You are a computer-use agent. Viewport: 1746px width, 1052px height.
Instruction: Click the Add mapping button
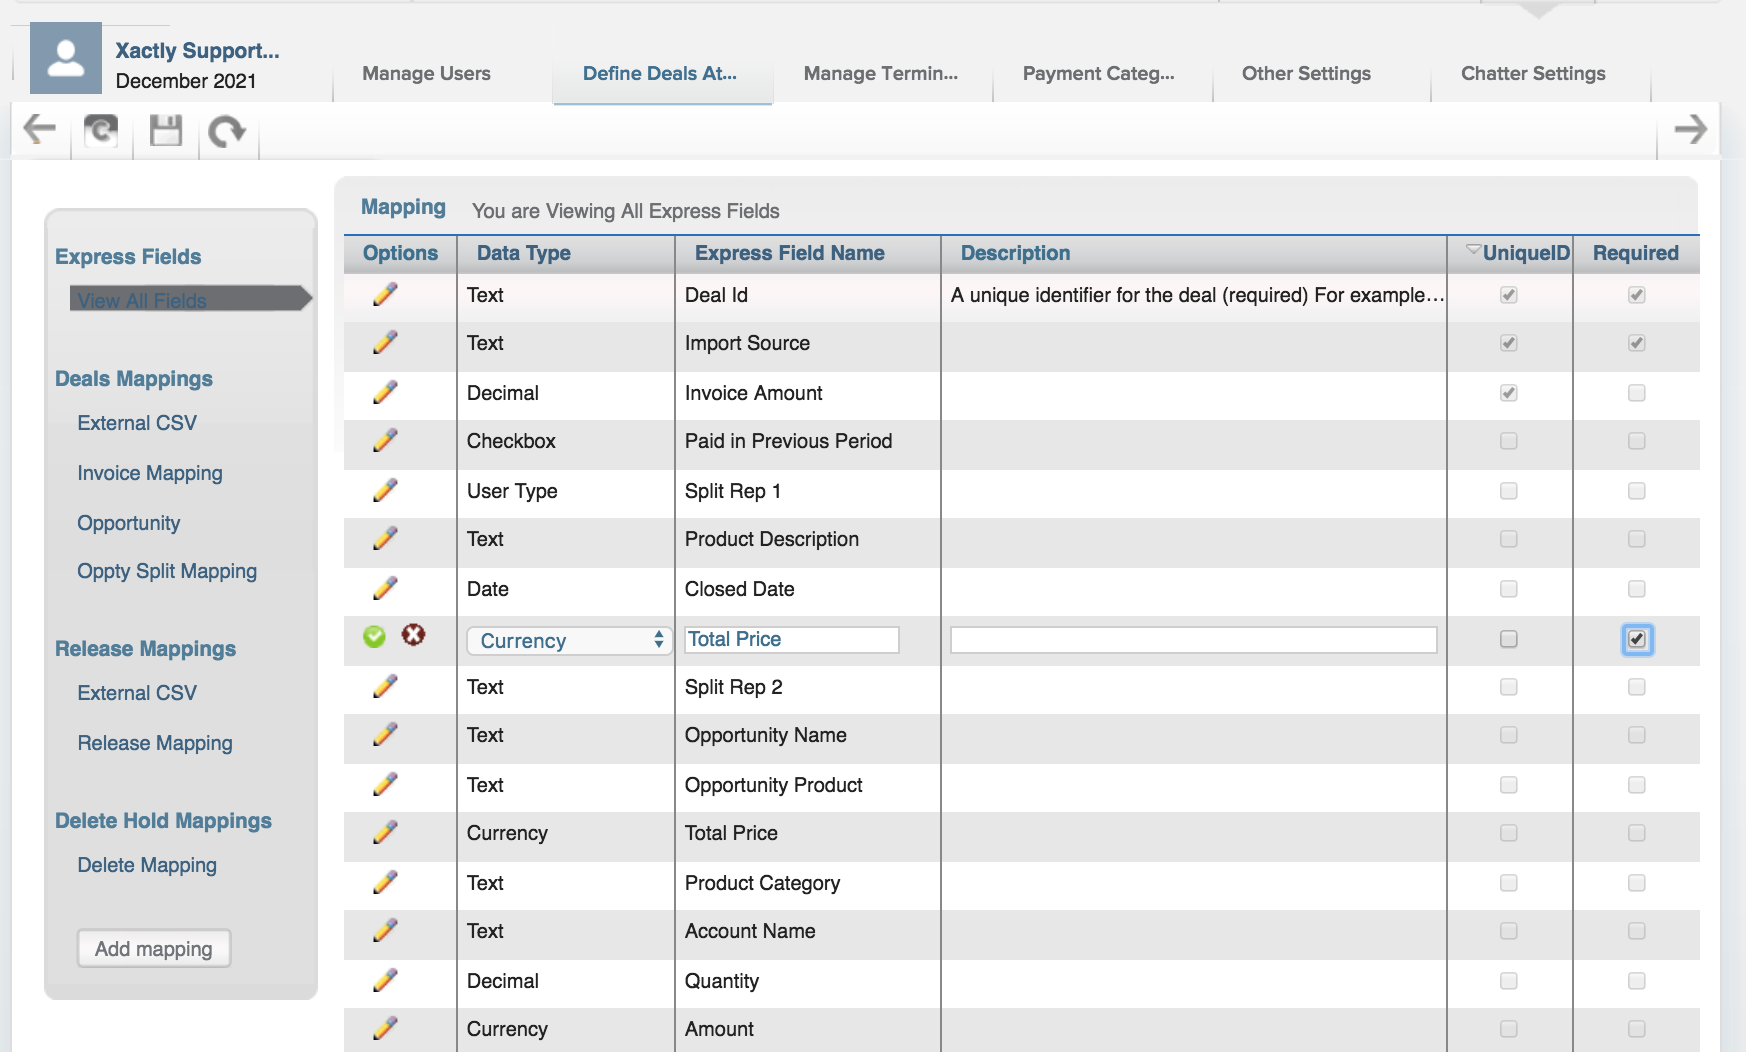pos(154,949)
